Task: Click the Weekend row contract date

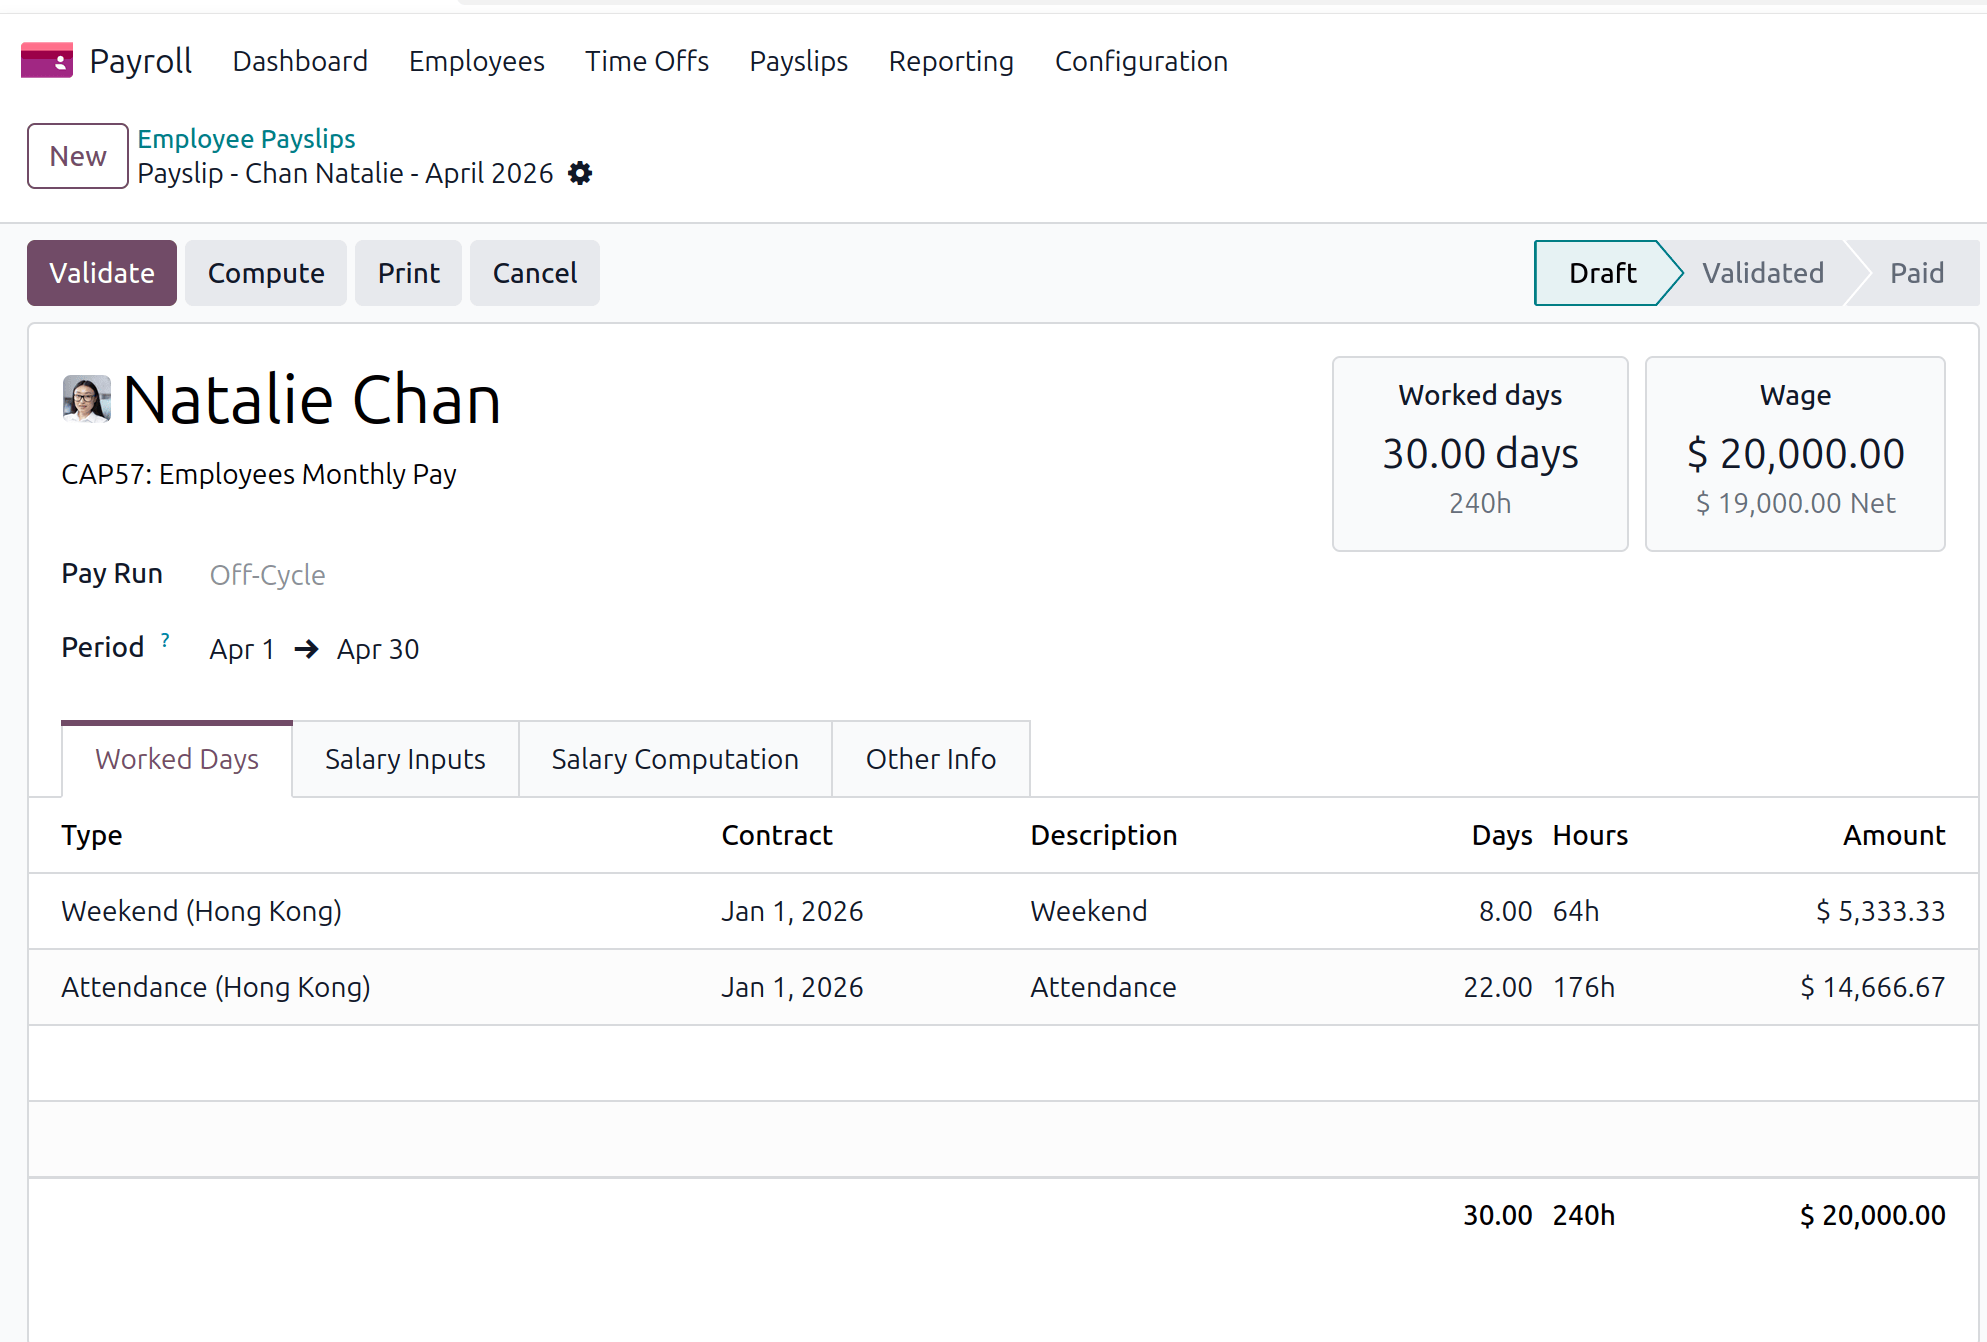Action: pyautogui.click(x=792, y=911)
